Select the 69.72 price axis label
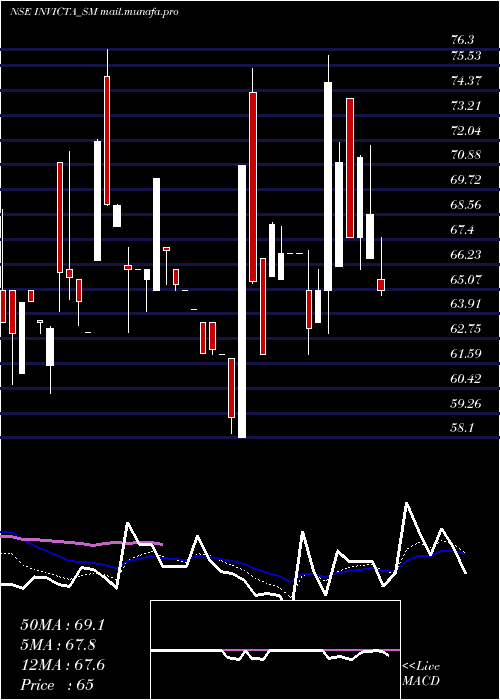Viewport: 500px width, 700px height. tap(466, 180)
